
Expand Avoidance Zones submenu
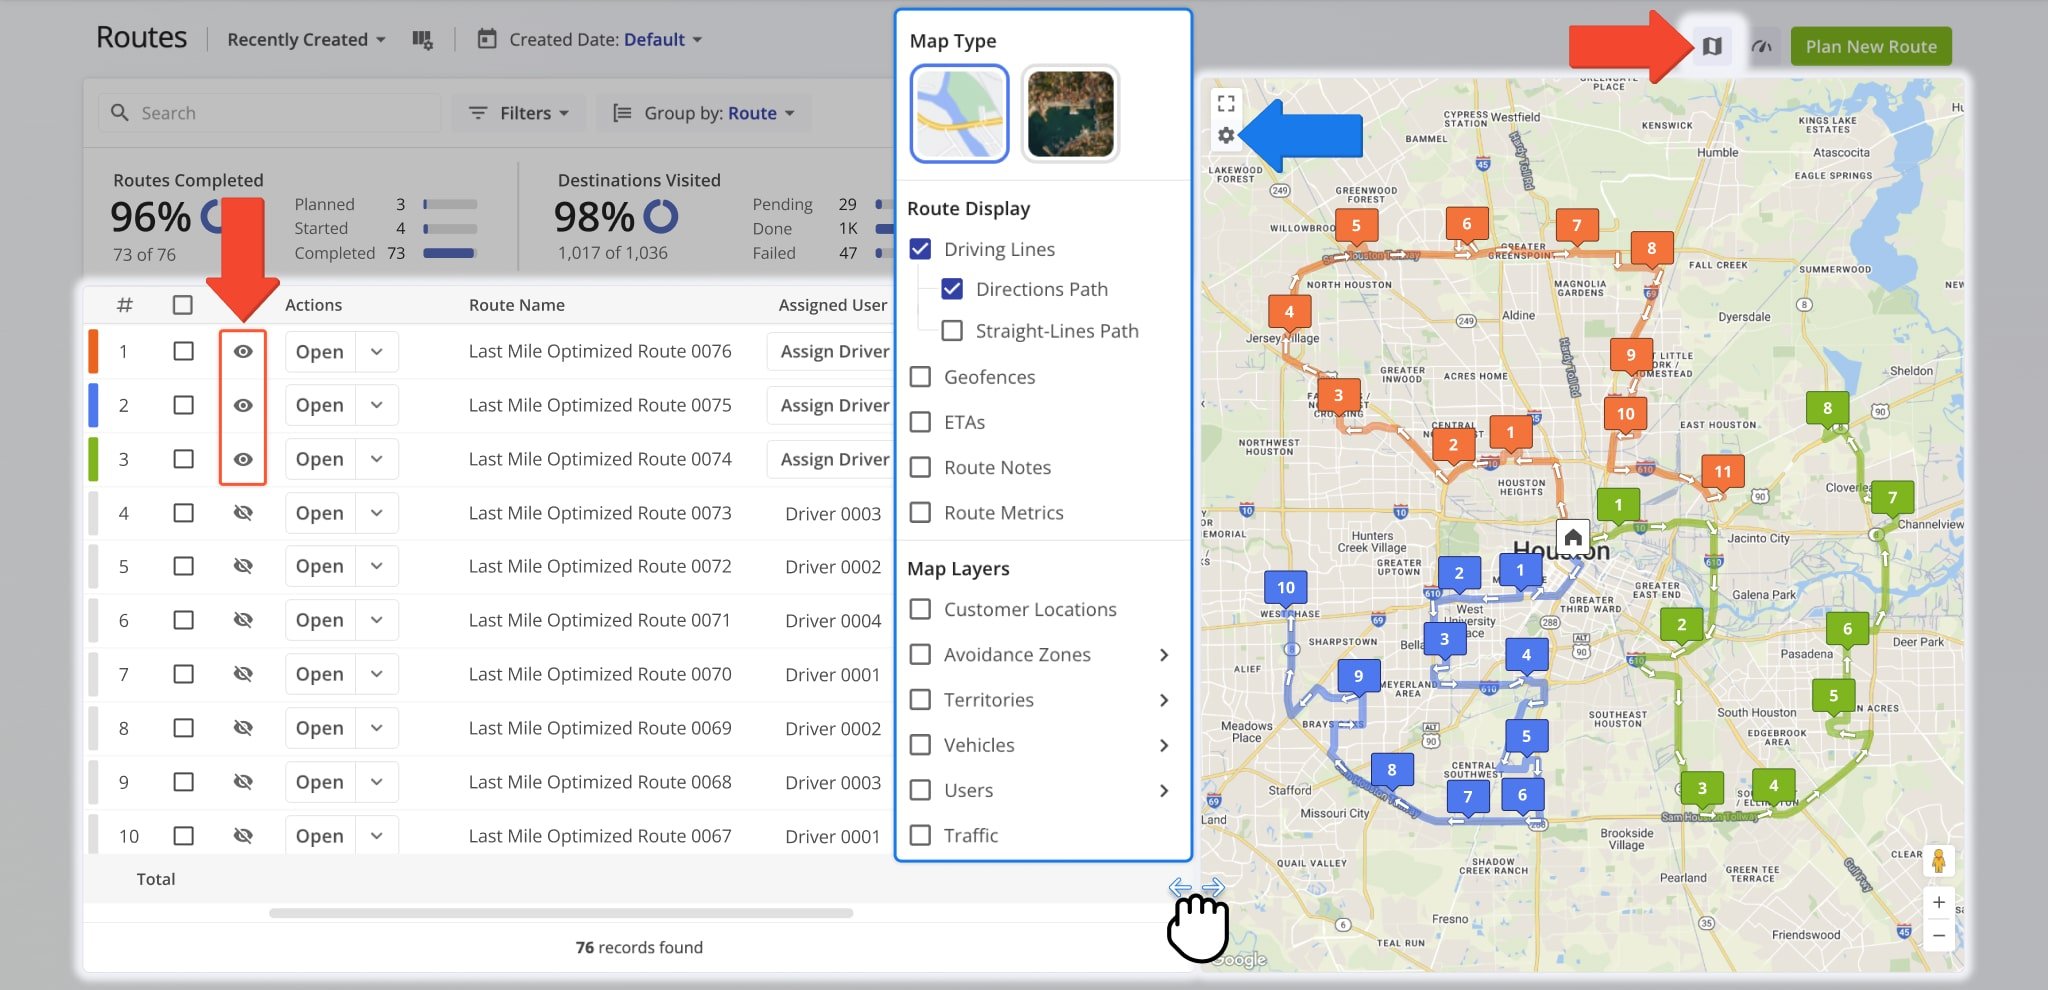point(1163,655)
